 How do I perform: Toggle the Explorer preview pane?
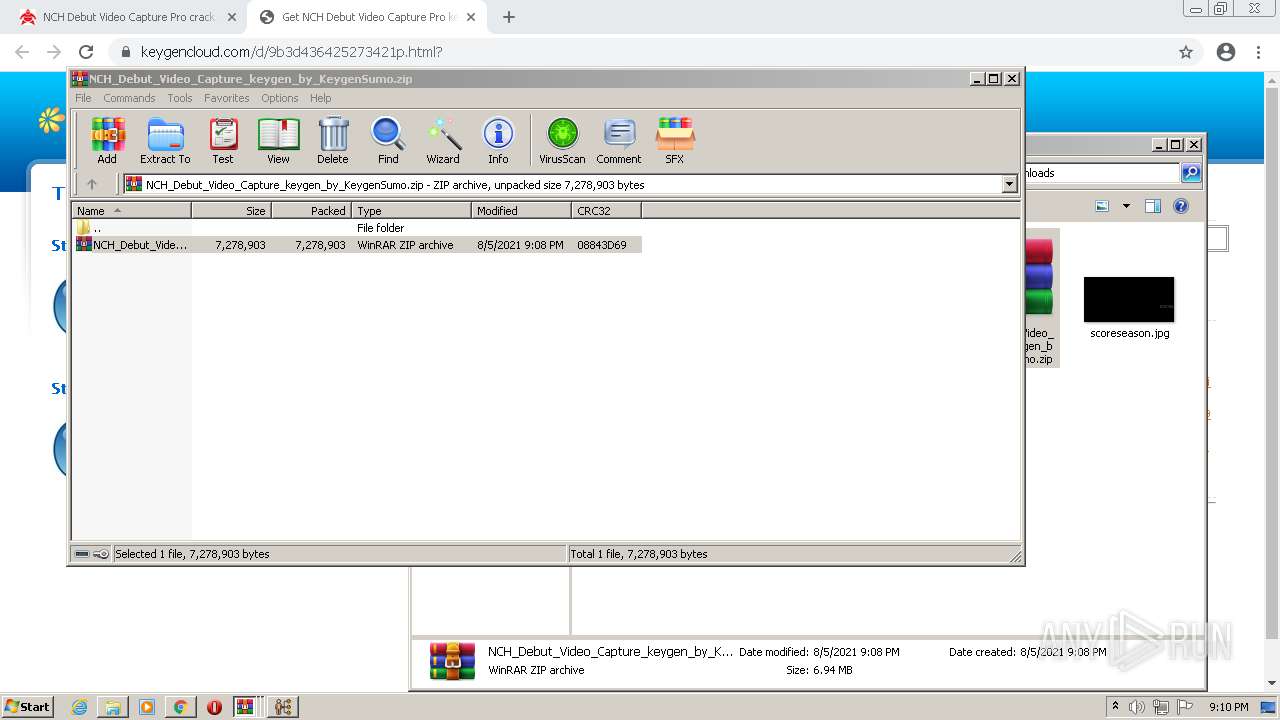point(1153,206)
